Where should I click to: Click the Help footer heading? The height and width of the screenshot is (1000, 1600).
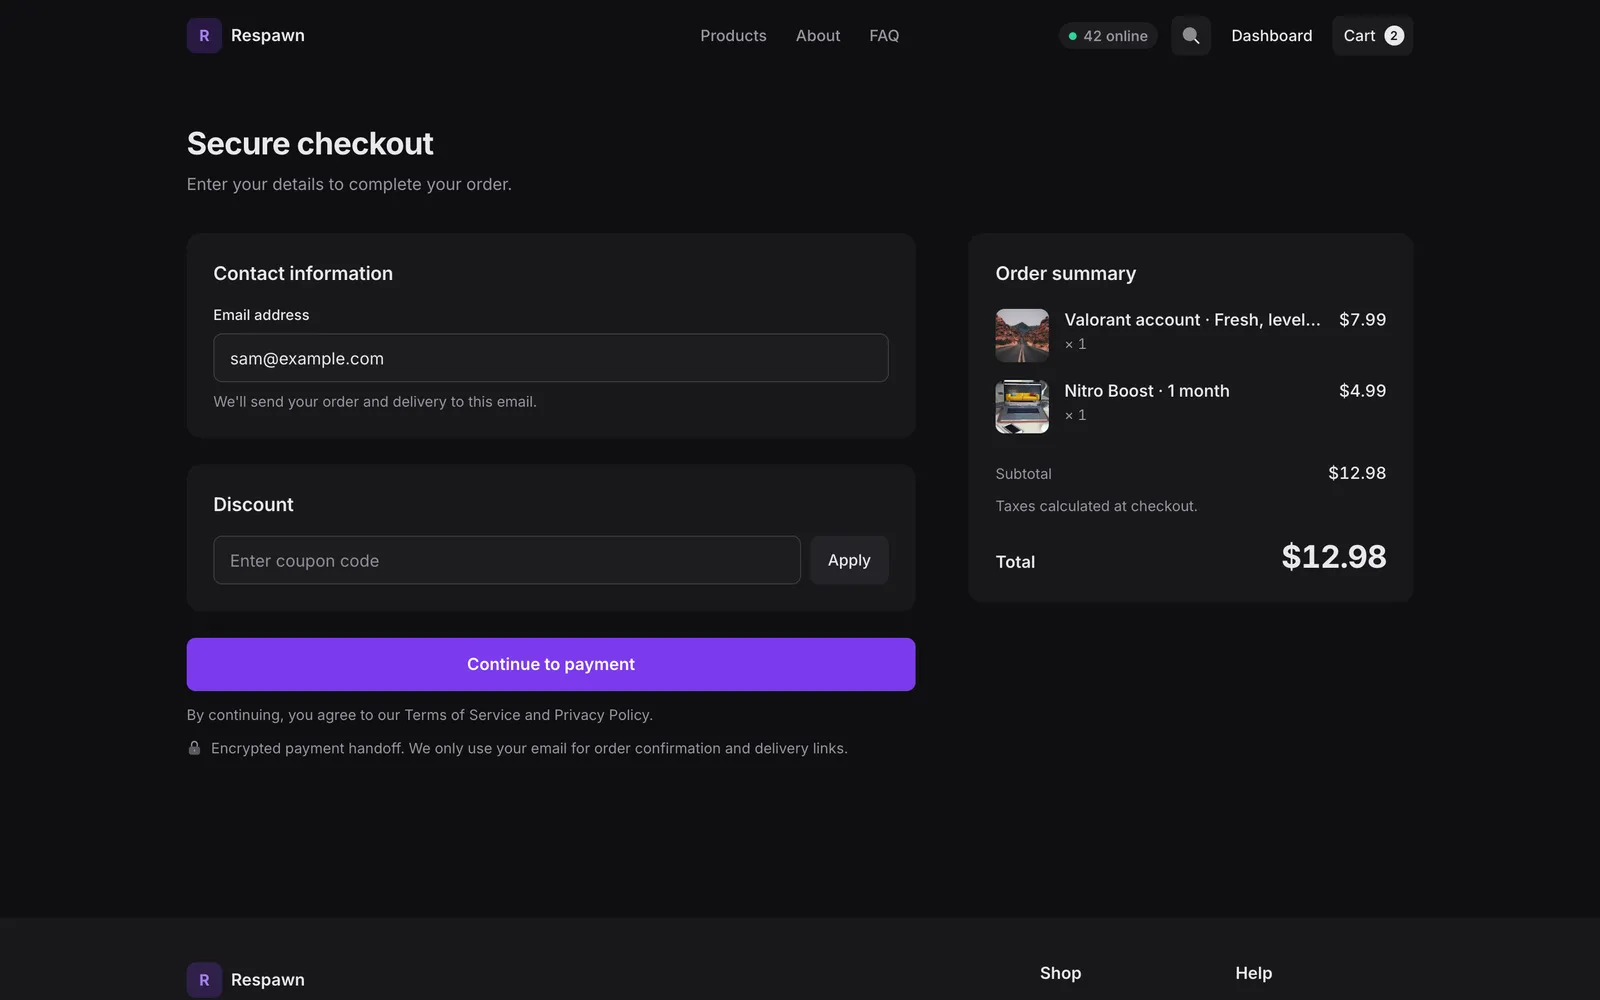pos(1253,973)
